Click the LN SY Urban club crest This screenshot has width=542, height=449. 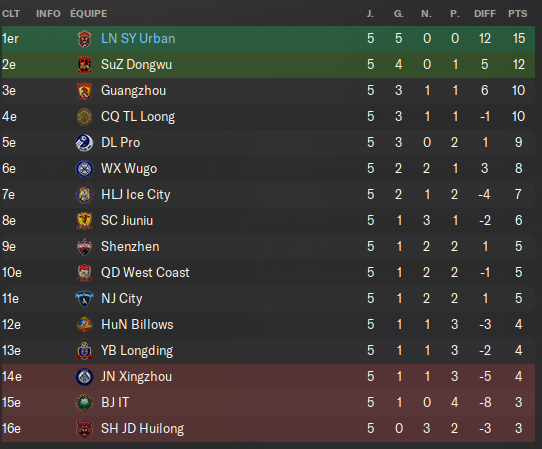point(84,39)
